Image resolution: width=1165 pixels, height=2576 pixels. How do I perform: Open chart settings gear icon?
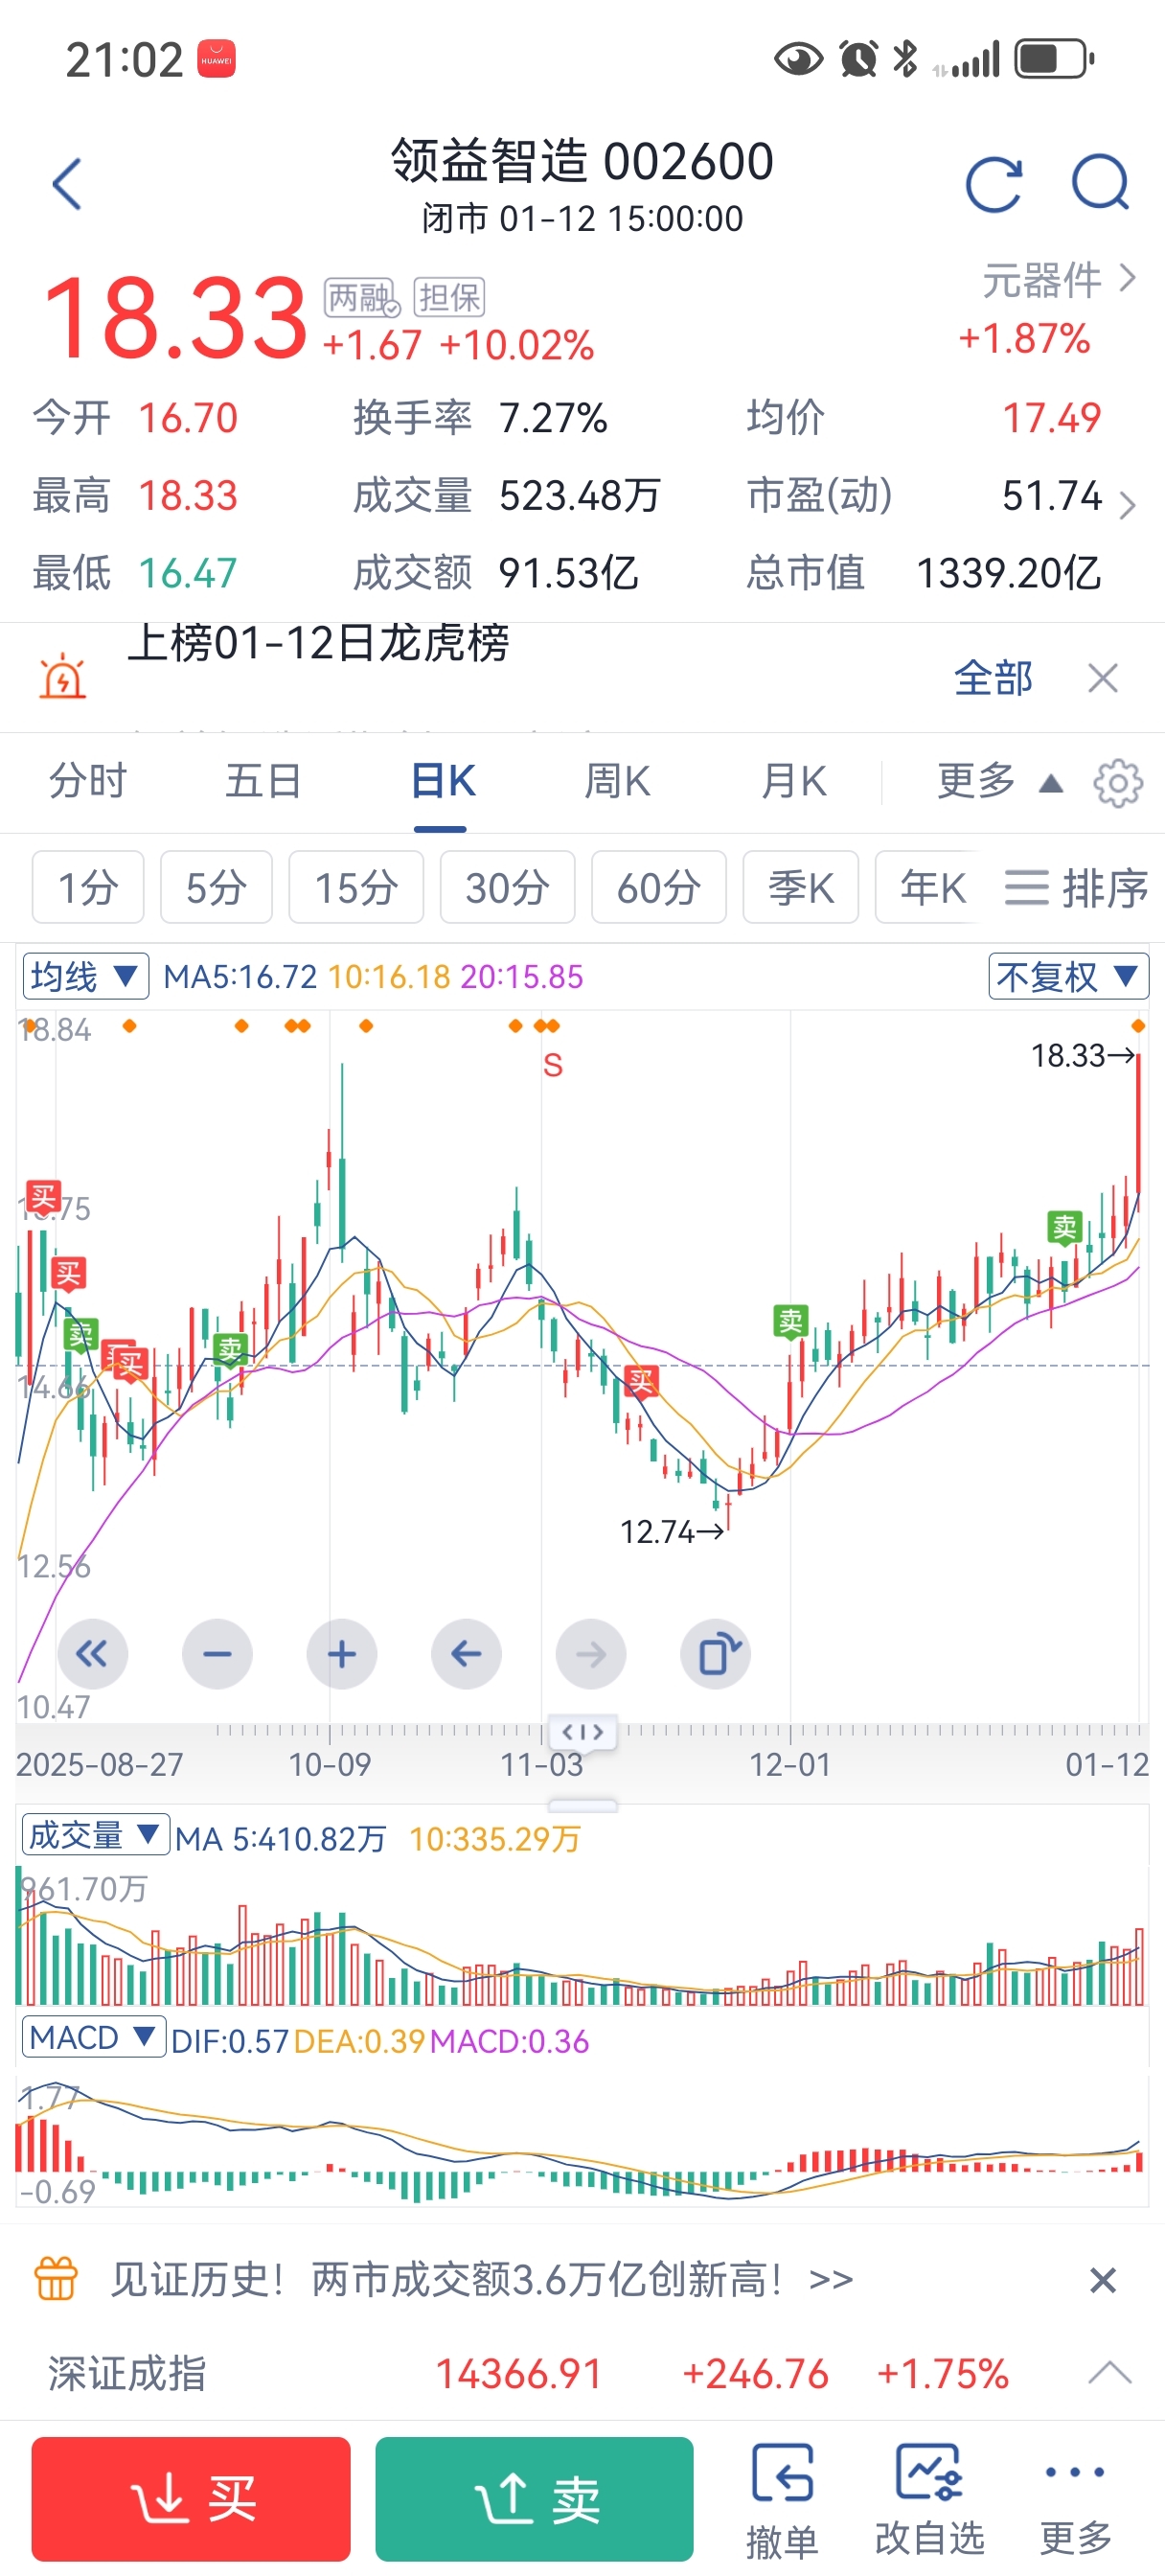tap(1117, 783)
